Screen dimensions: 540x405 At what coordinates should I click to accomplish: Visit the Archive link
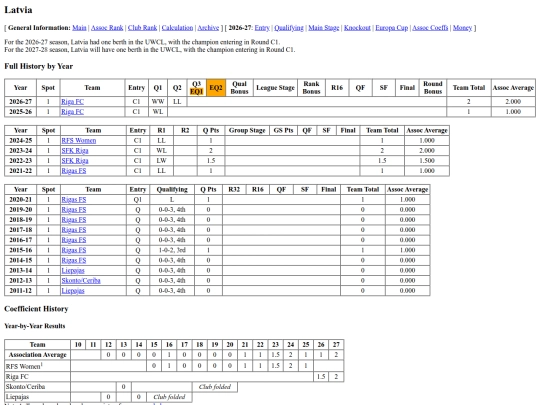(x=208, y=28)
